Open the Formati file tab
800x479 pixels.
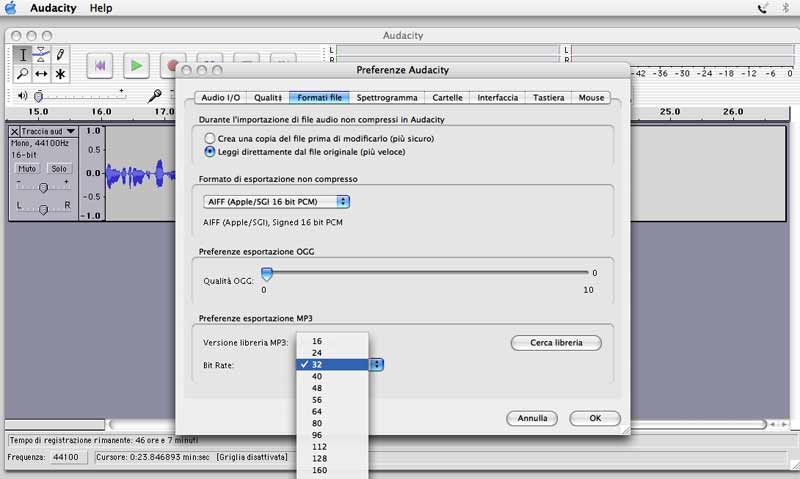pyautogui.click(x=319, y=97)
